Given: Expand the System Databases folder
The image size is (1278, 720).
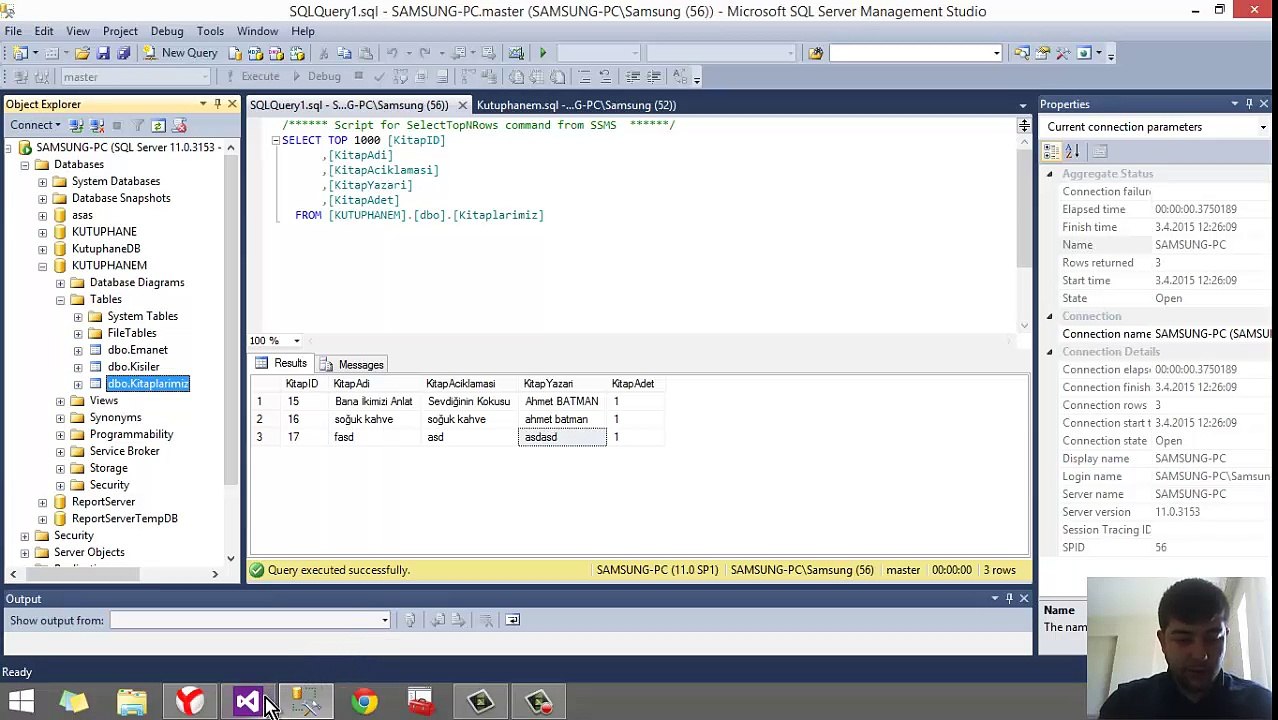Looking at the screenshot, I should (43, 181).
